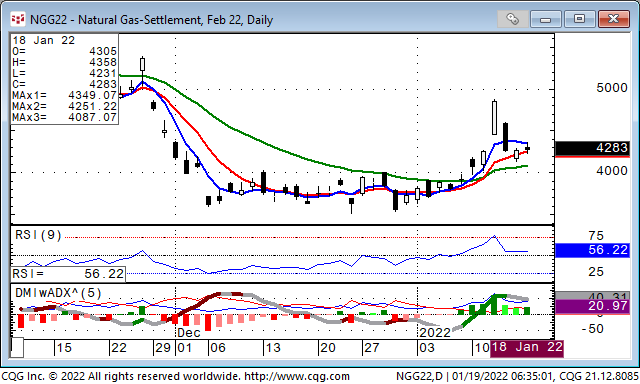The height and width of the screenshot is (384, 640).
Task: Click the 15 date label on time axis
Action: pos(64,348)
